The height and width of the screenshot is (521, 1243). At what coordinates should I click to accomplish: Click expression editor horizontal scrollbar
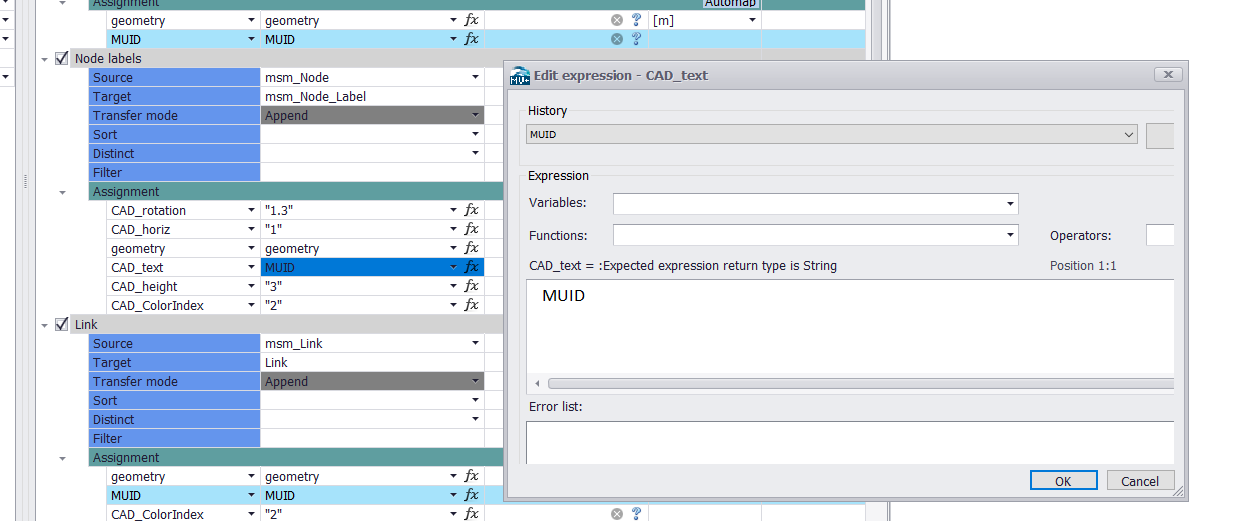(x=861, y=383)
